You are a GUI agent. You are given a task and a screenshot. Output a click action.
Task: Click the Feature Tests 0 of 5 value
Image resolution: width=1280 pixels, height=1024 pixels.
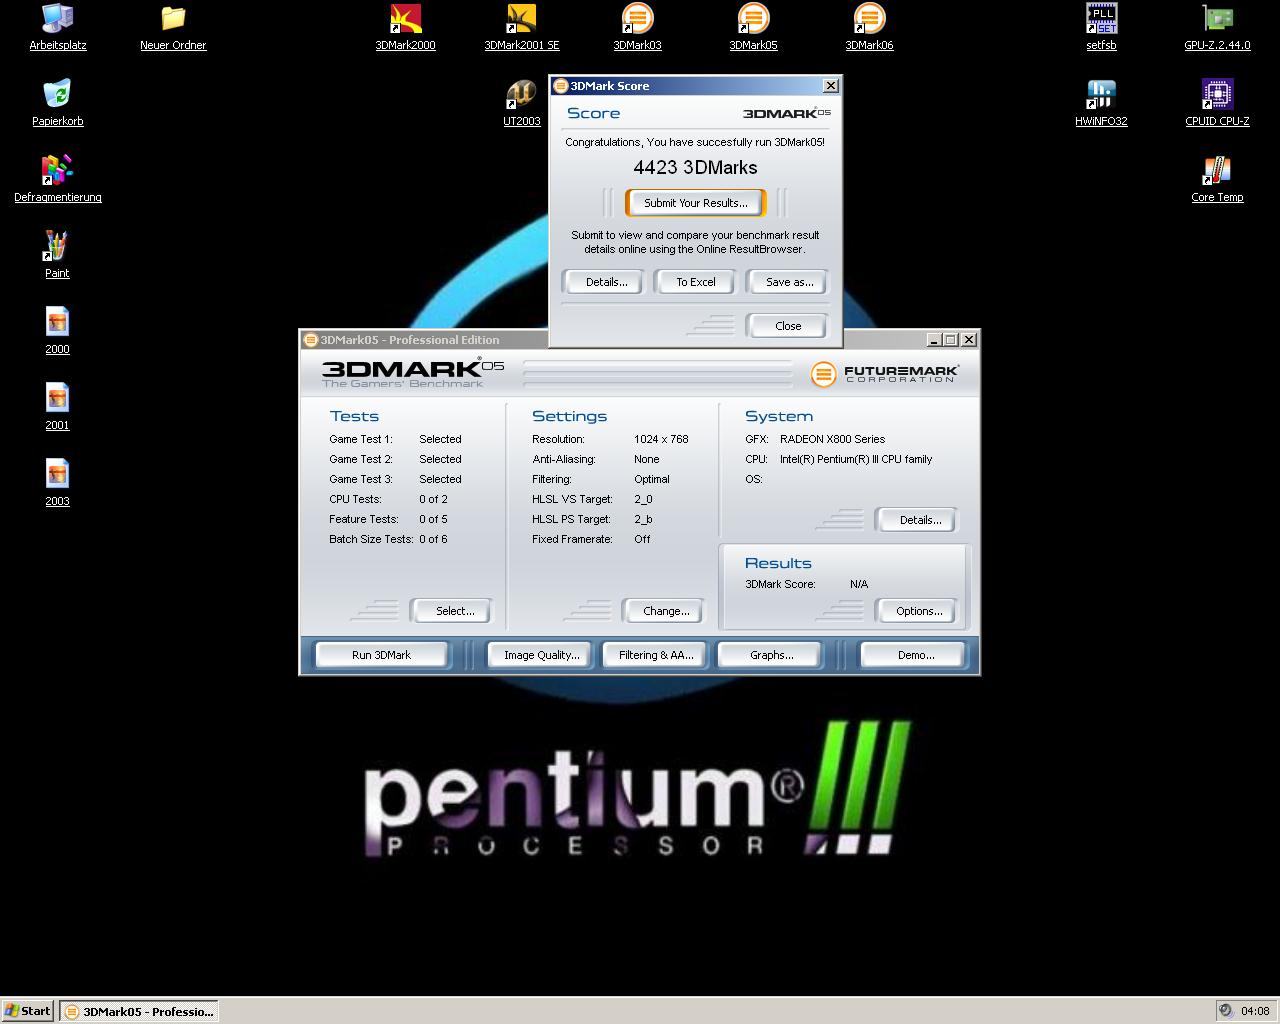[x=433, y=519]
